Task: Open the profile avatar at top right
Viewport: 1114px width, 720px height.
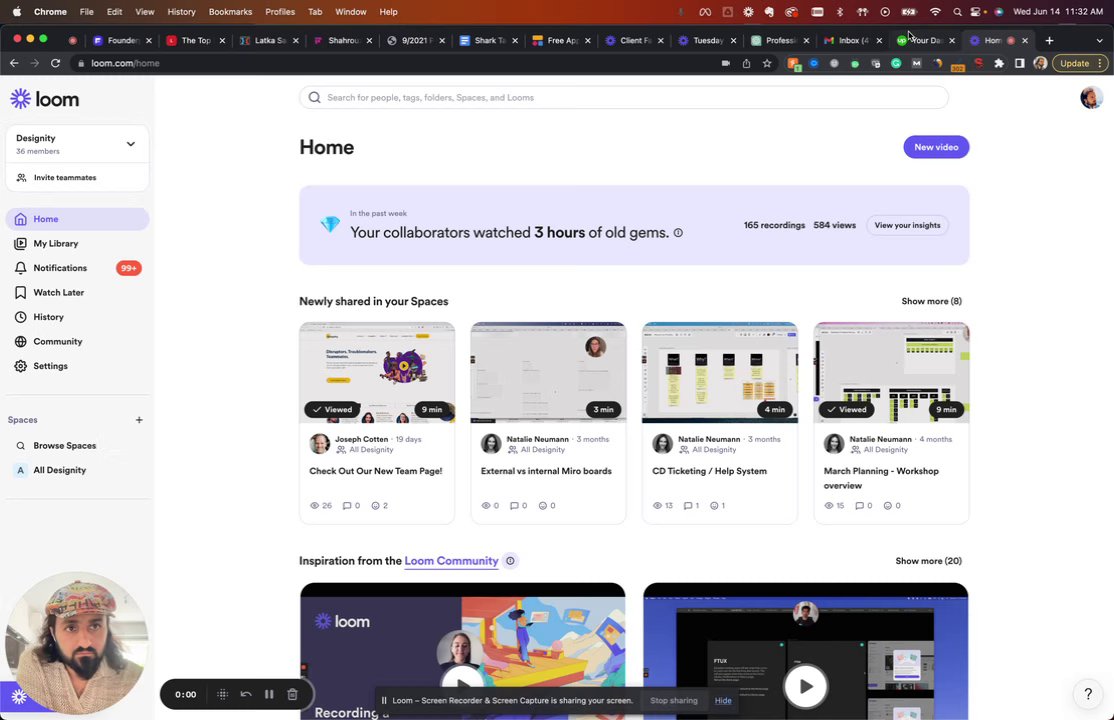Action: (1091, 97)
